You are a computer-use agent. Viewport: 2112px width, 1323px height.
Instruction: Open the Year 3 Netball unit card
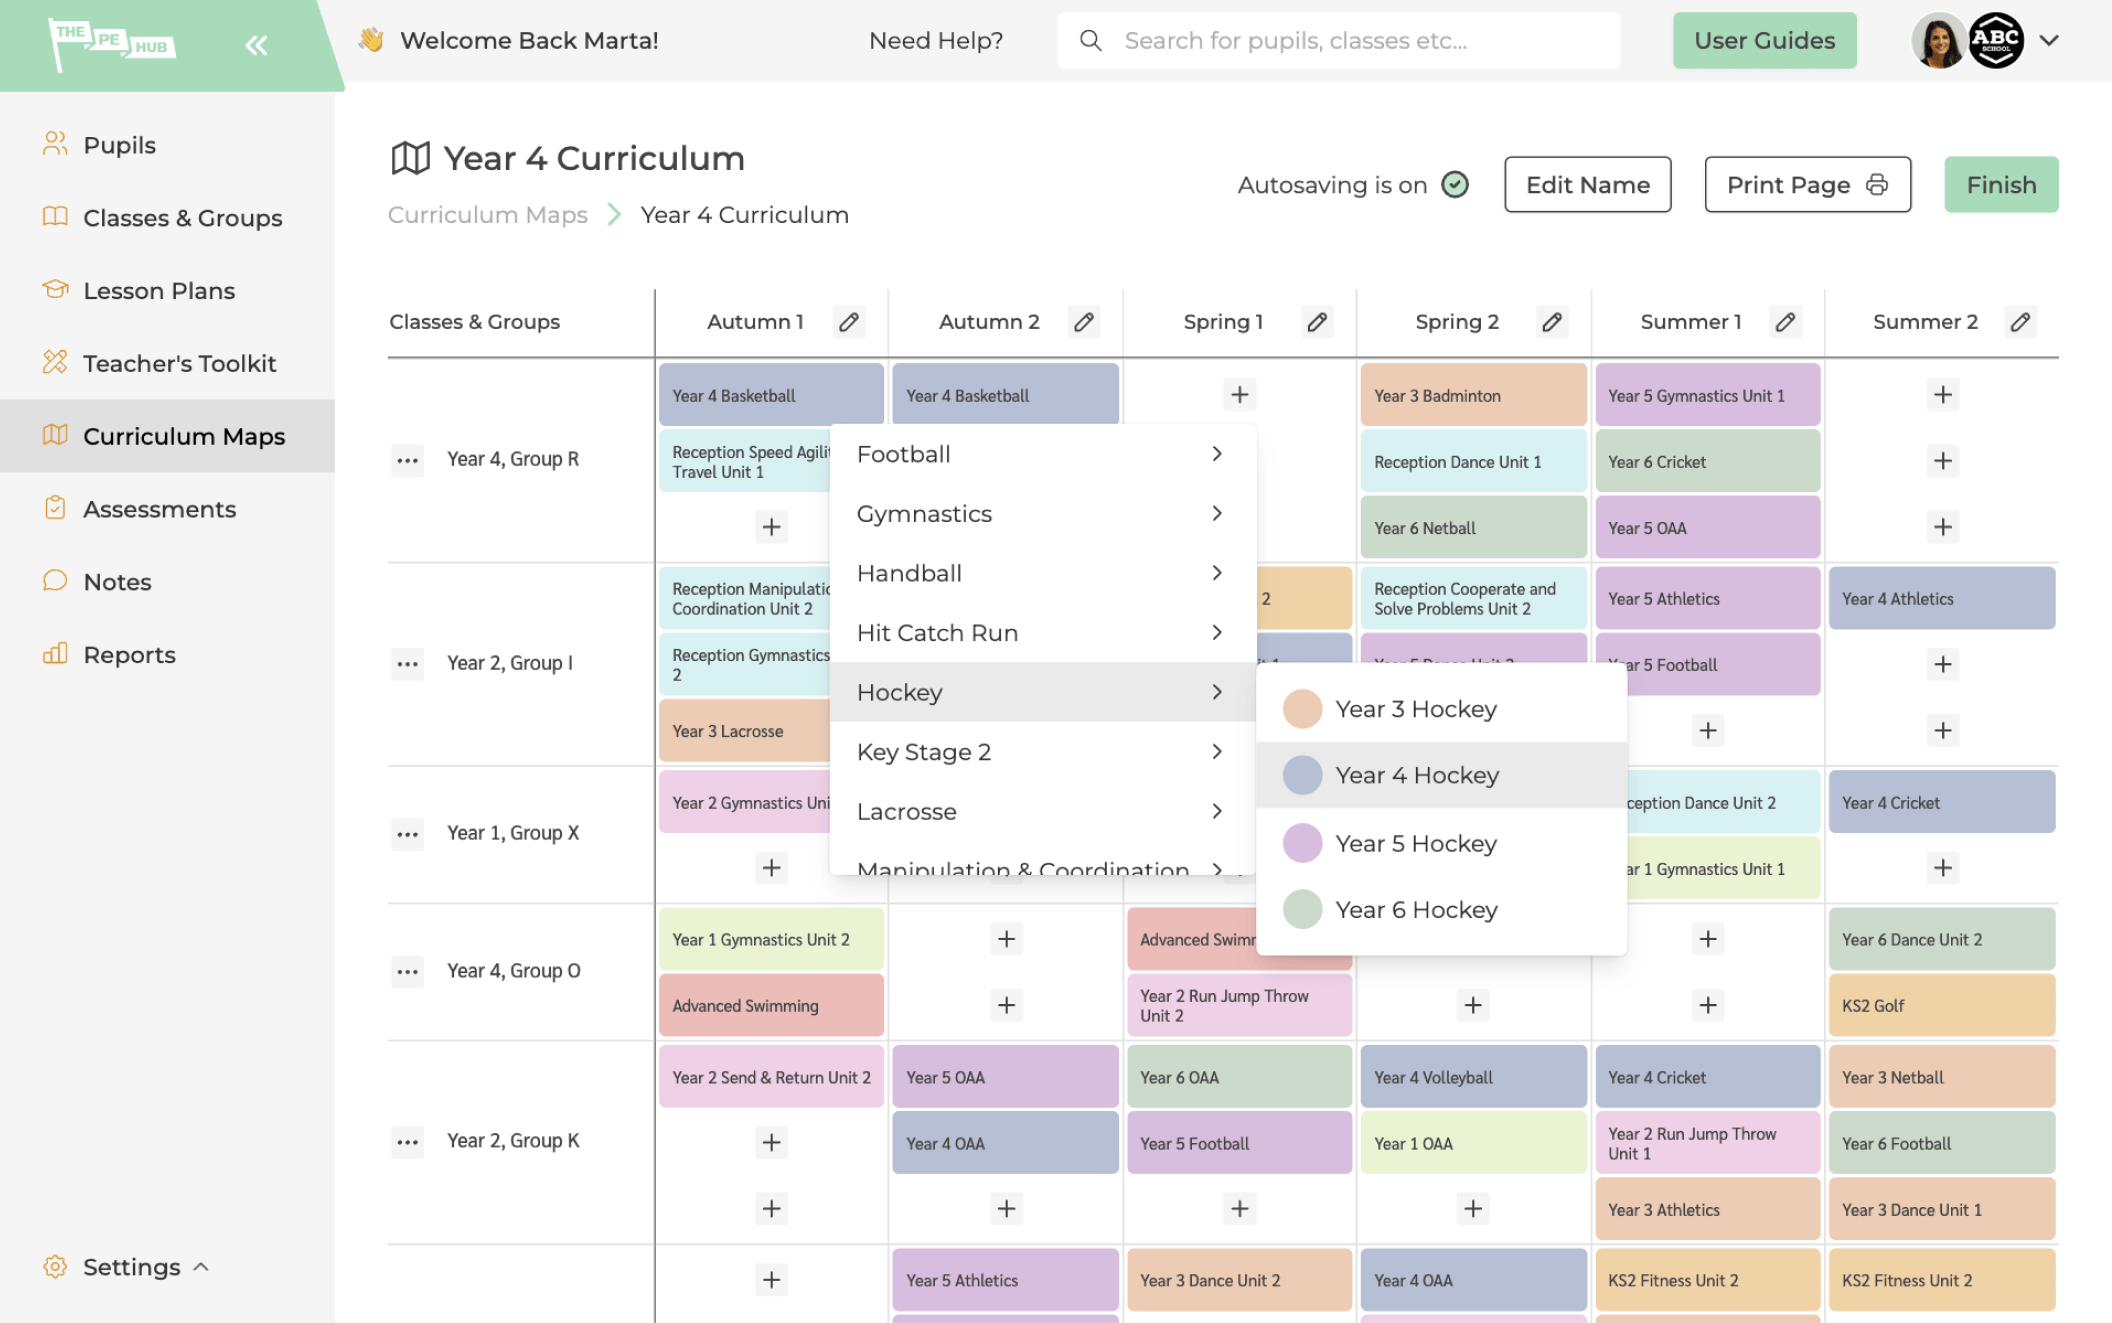coord(1941,1078)
